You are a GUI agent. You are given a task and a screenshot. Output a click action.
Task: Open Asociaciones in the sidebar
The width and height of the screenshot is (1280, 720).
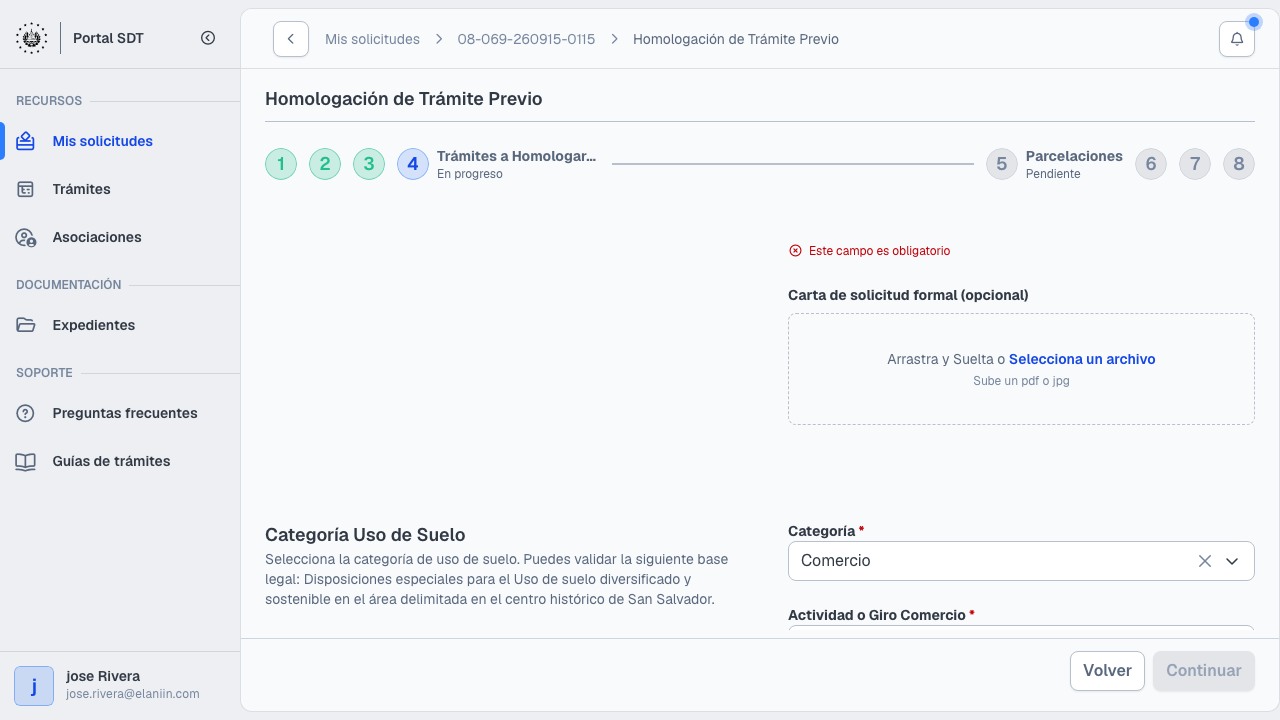click(x=120, y=237)
